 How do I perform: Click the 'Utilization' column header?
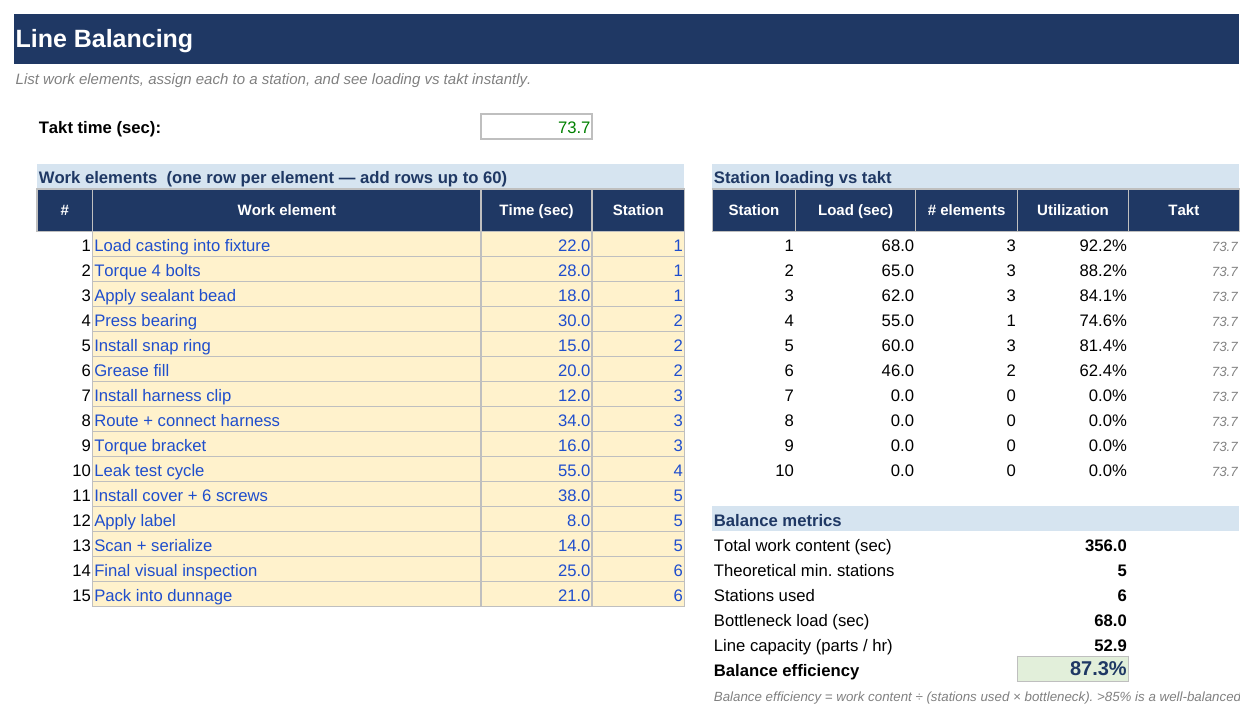(x=1073, y=210)
